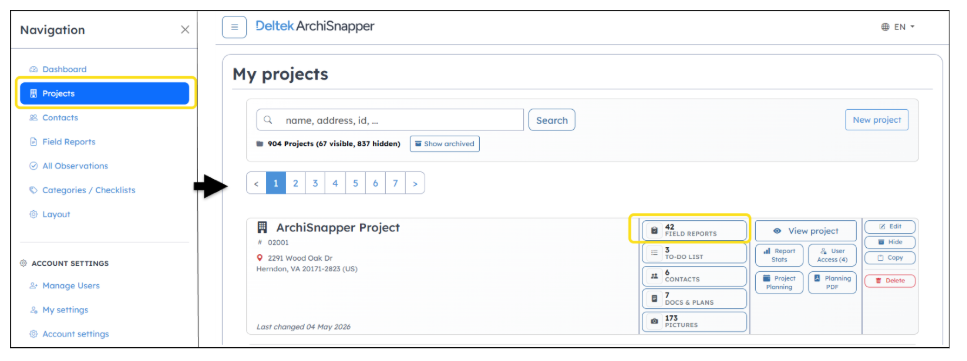Open the 42 Field Reports button
Viewport: 967px width, 361px height.
click(694, 230)
